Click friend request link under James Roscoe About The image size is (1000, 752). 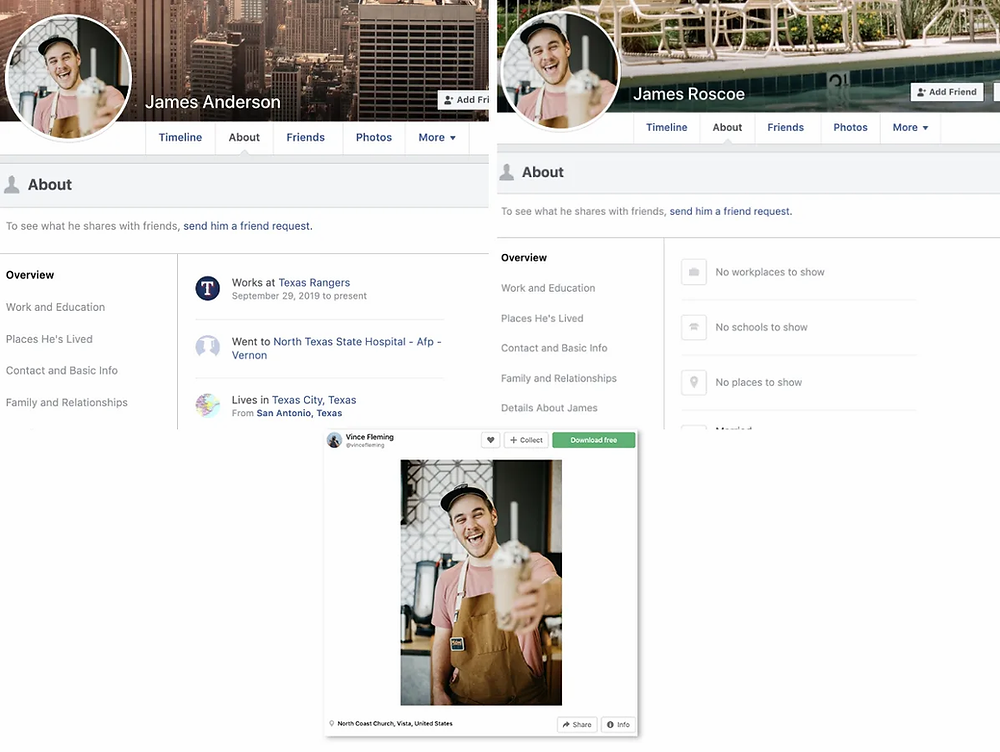pos(730,211)
